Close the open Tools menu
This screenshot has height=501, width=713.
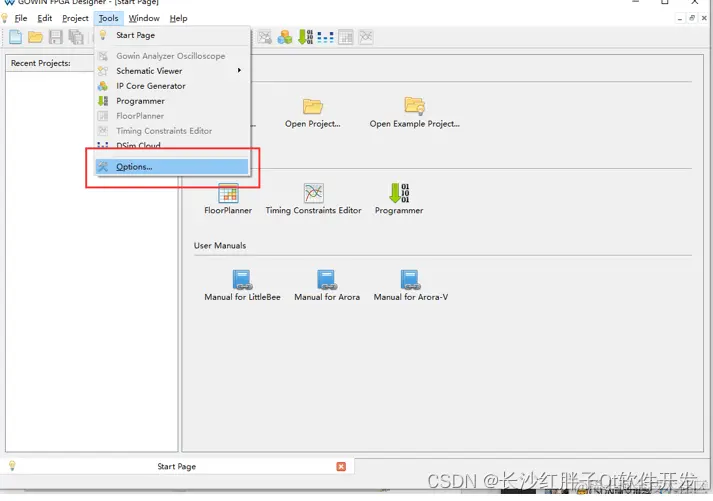[x=109, y=18]
